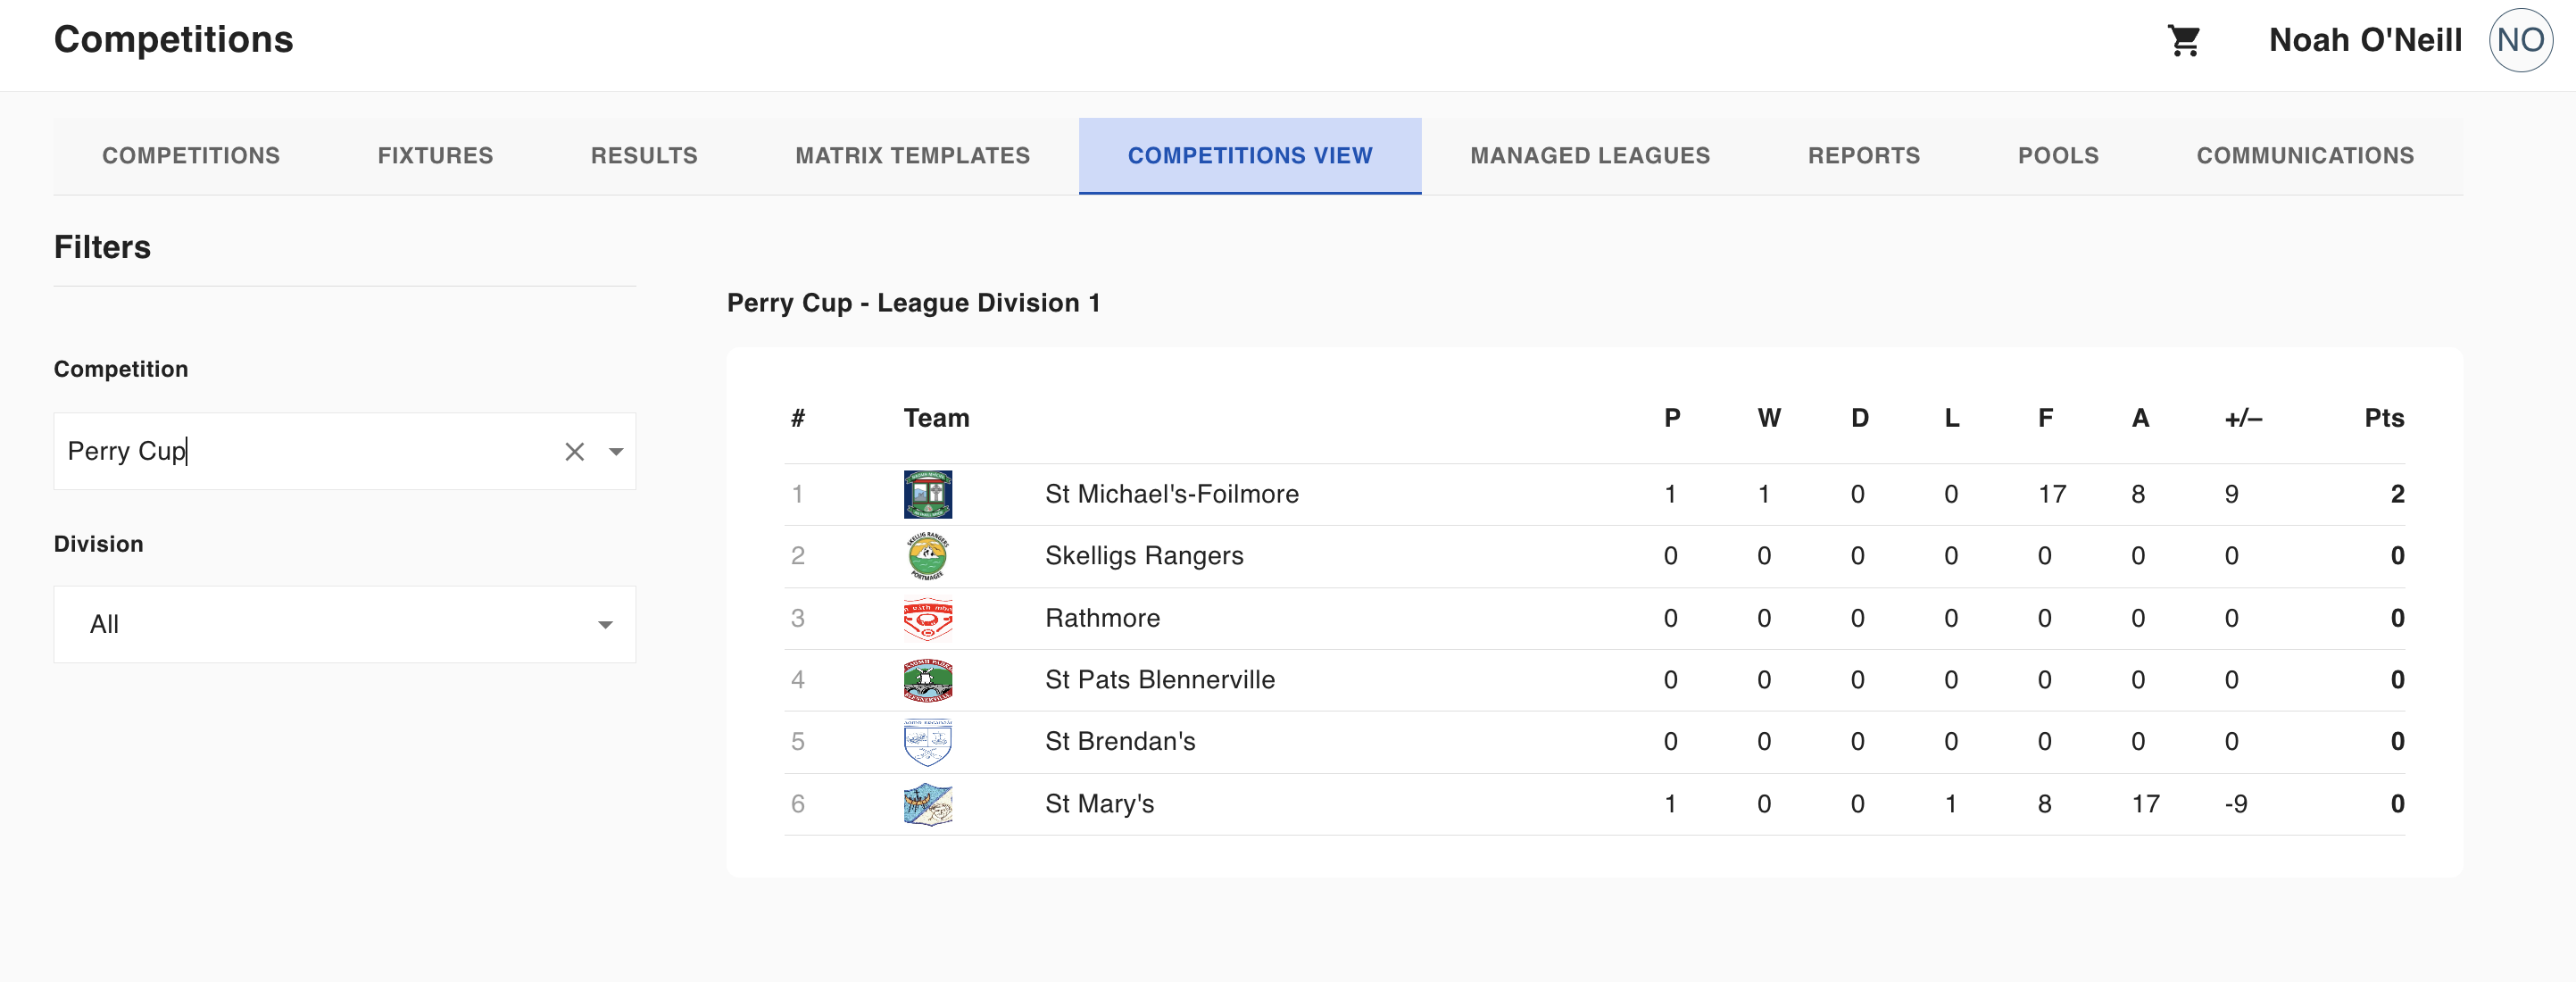Click St Pats Blennerville club crest
2576x982 pixels.
click(x=927, y=681)
